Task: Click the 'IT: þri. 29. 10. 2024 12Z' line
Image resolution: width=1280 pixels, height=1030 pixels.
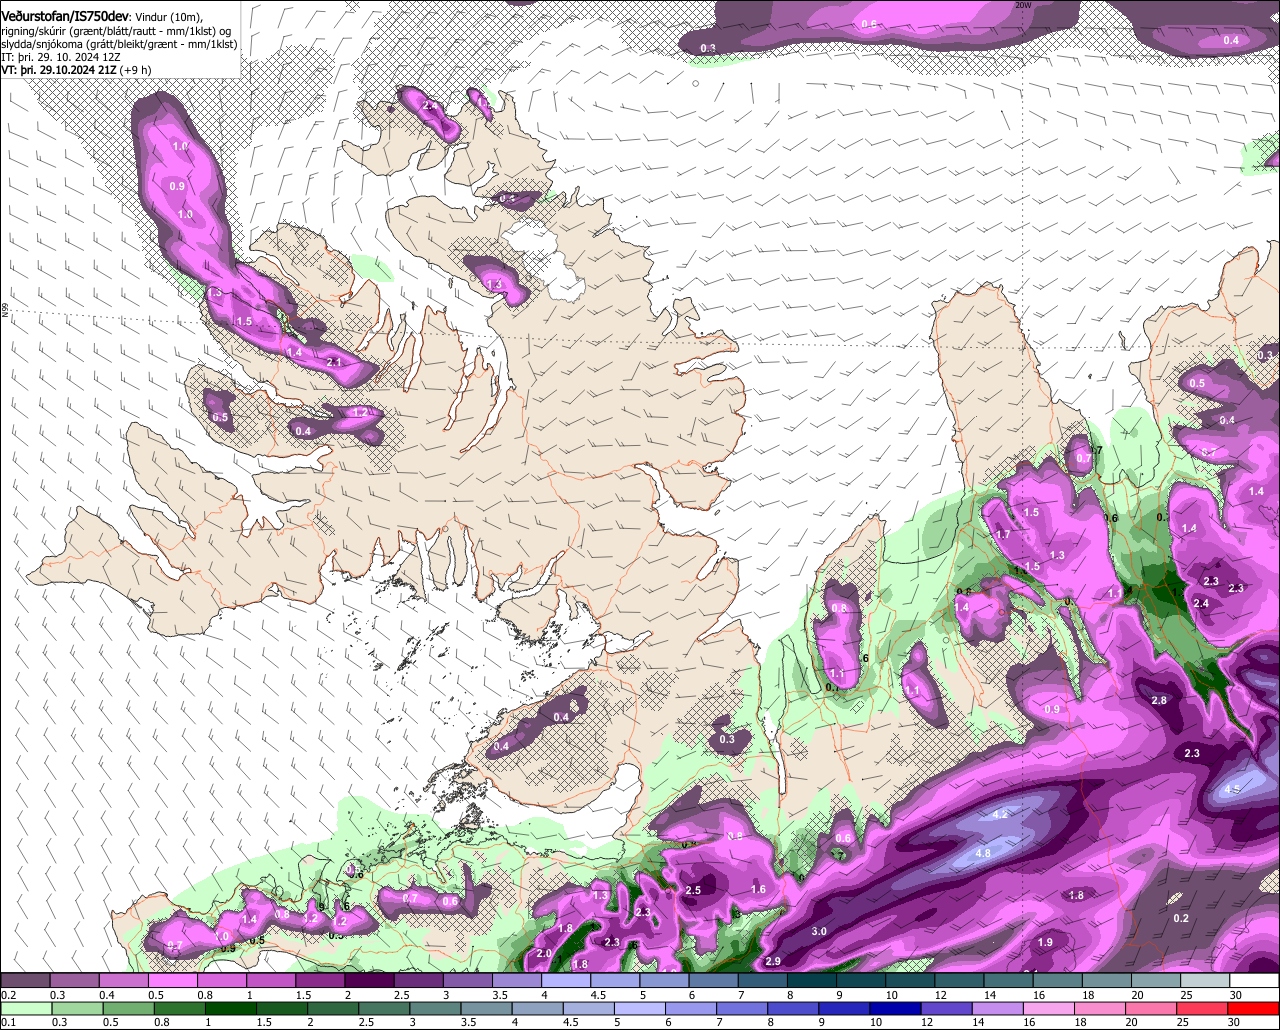Action: click(61, 57)
